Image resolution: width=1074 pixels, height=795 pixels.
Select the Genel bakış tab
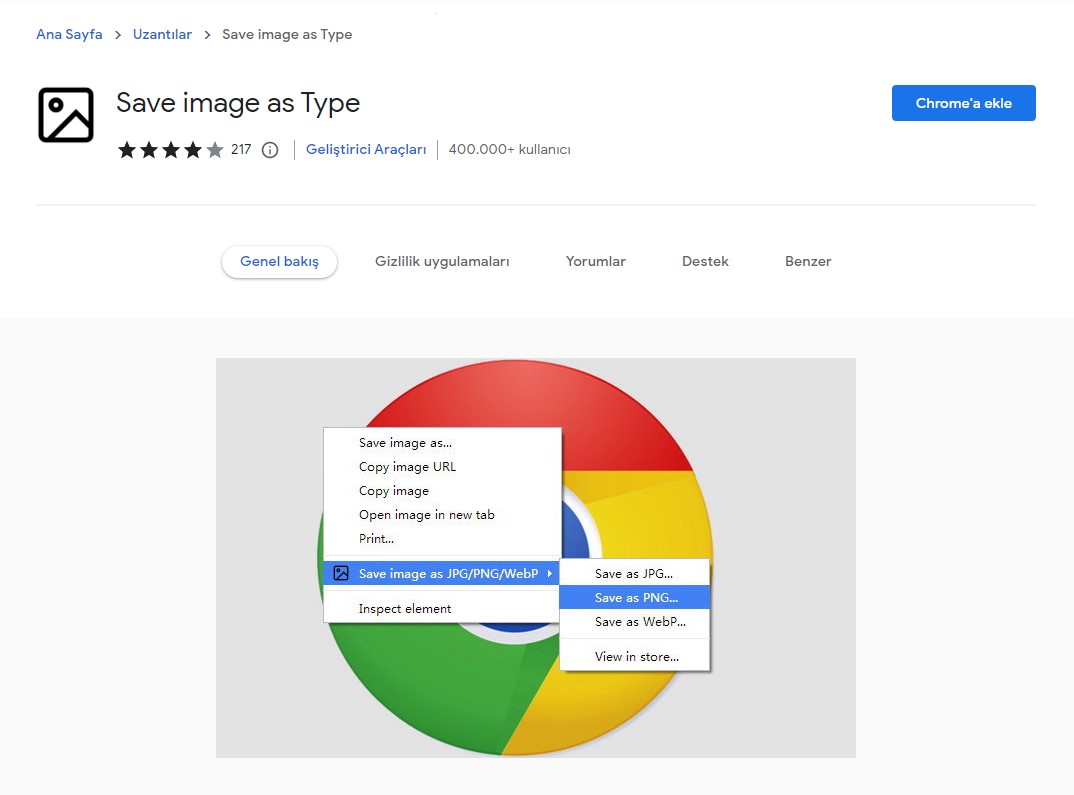pyautogui.click(x=279, y=262)
